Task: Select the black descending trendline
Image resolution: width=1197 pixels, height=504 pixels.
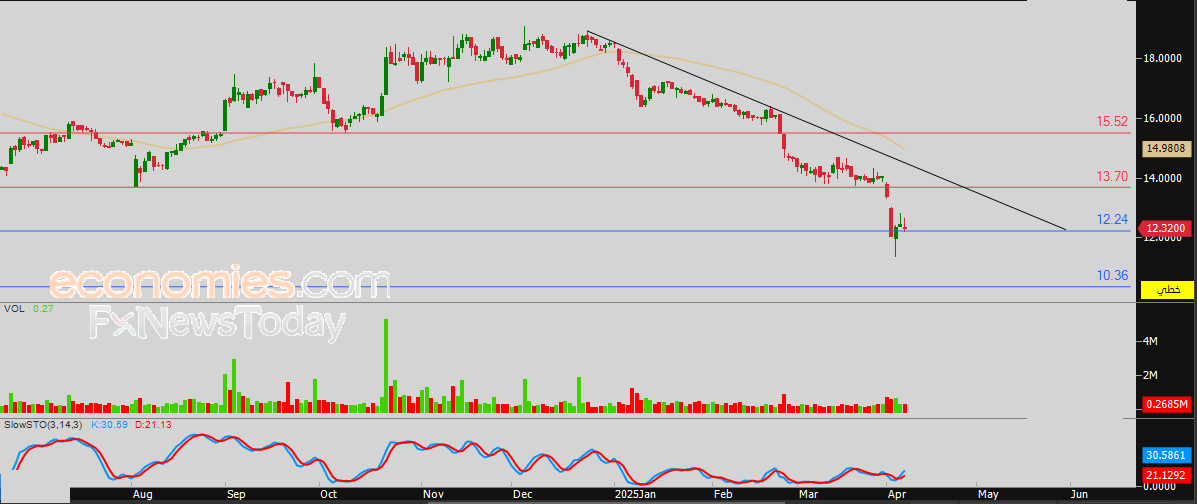Action: click(x=827, y=131)
